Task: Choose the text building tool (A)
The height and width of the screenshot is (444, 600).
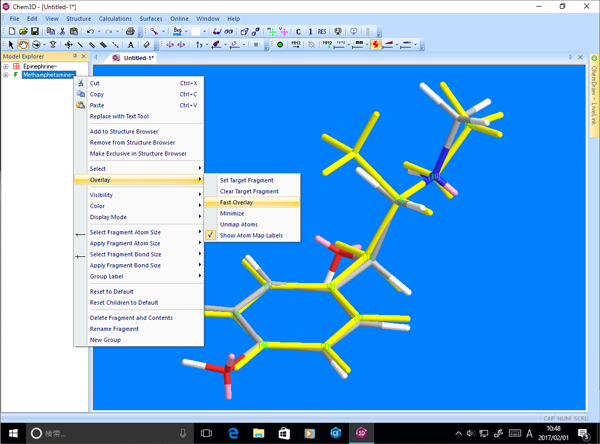Action: point(130,45)
